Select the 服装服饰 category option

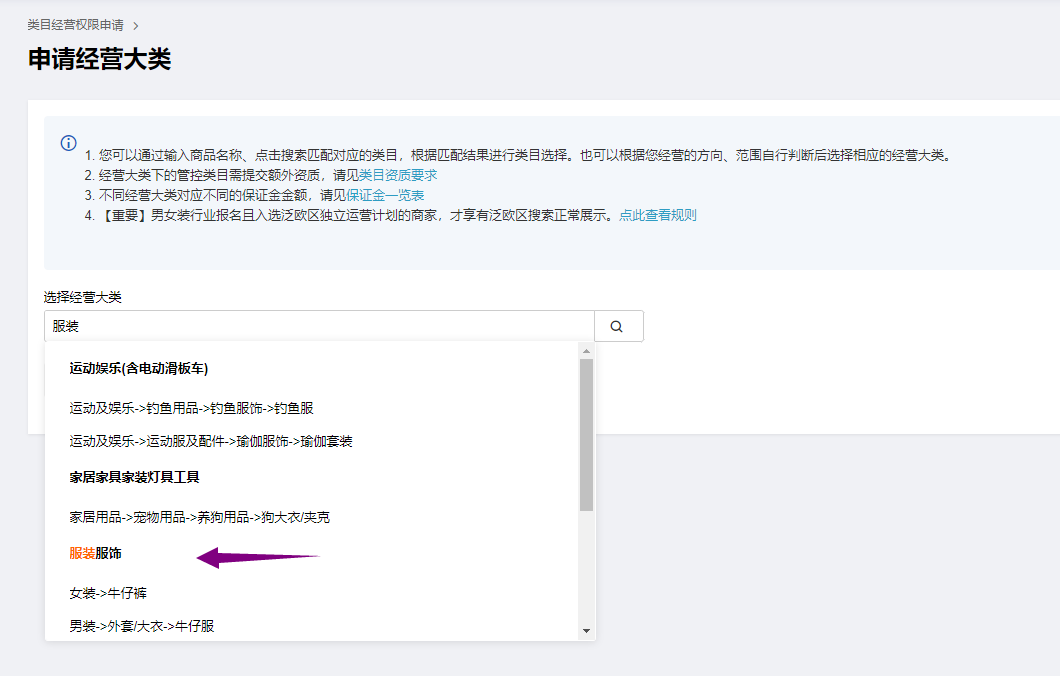(96, 553)
